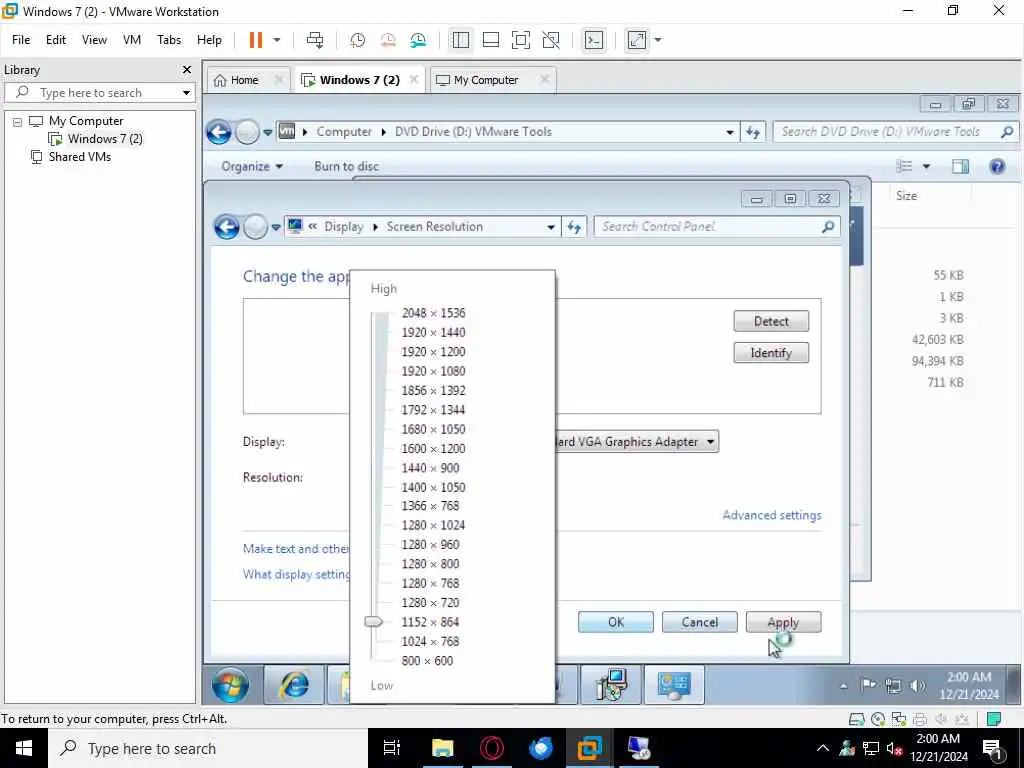Toggle the thumbnail bar view icon

(490, 40)
